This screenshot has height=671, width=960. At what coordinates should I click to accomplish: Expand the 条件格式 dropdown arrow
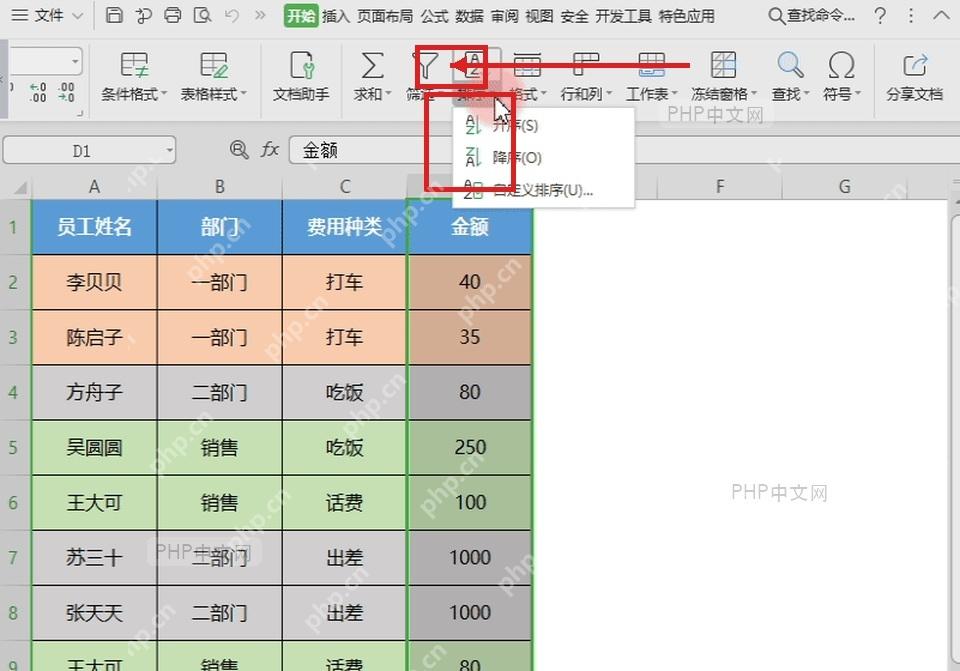(163, 94)
